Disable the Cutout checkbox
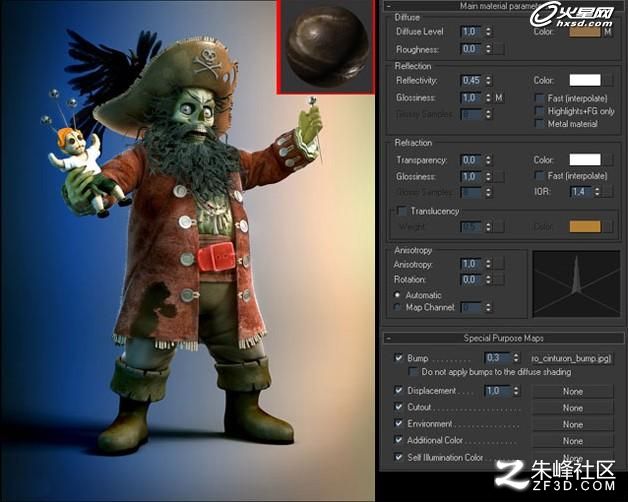The image size is (628, 502). pyautogui.click(x=399, y=407)
